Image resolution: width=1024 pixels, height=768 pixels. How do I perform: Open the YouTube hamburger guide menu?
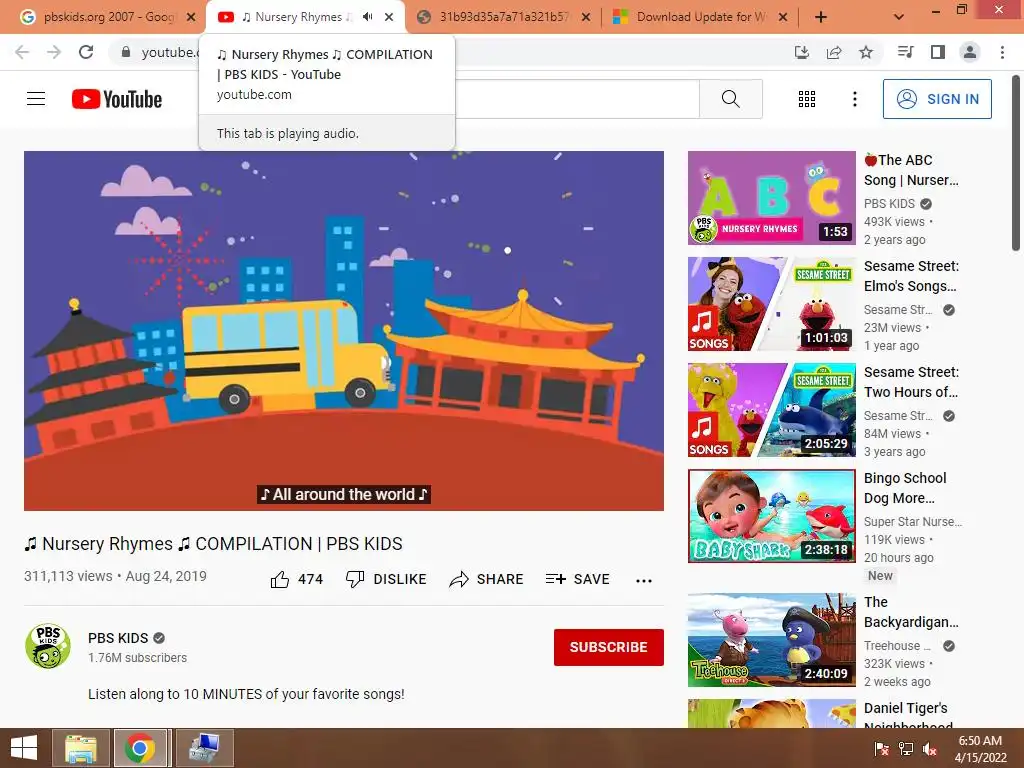point(36,99)
